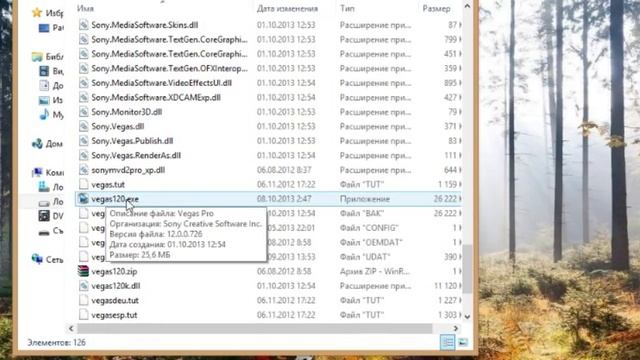Click the vegas120.zip WinRAR archive icon
Image resolution: width=640 pixels, height=360 pixels.
84,271
